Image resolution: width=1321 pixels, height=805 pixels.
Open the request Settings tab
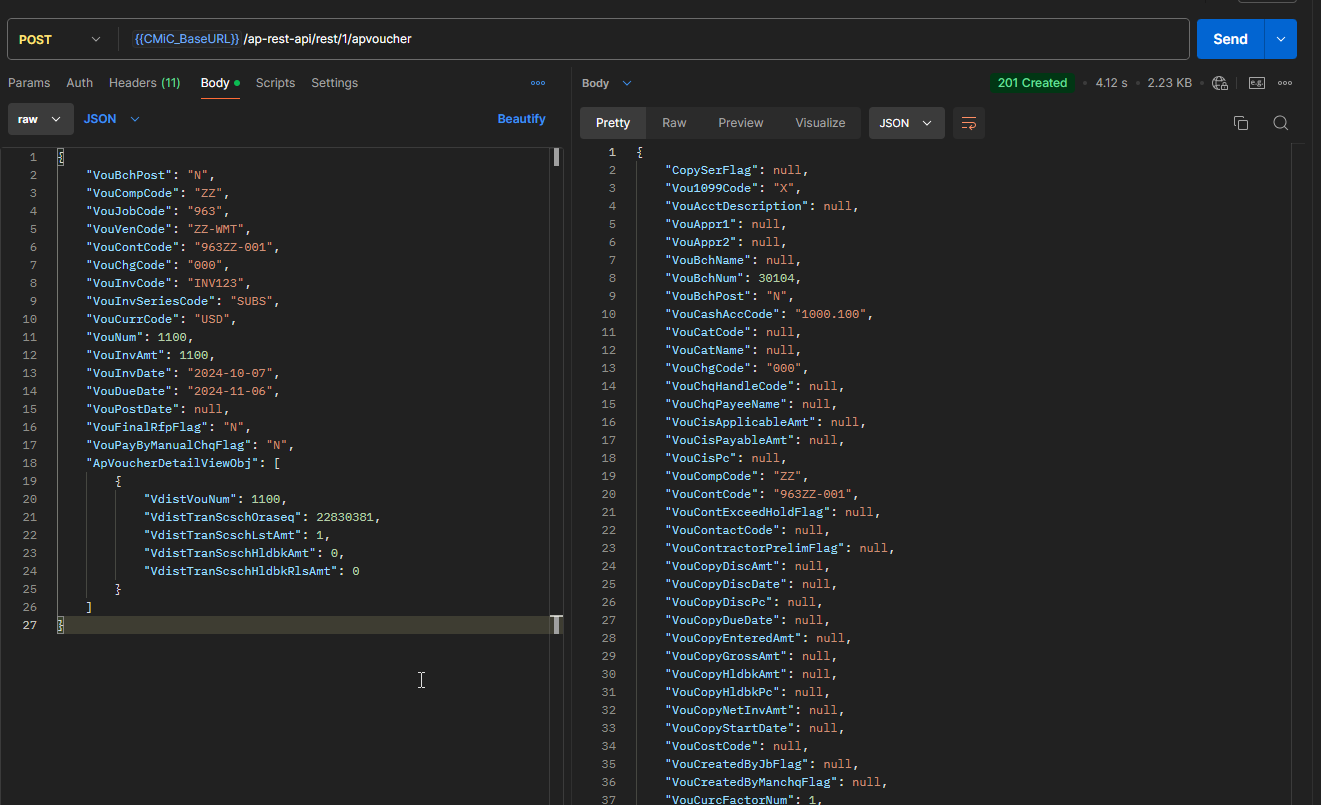334,83
